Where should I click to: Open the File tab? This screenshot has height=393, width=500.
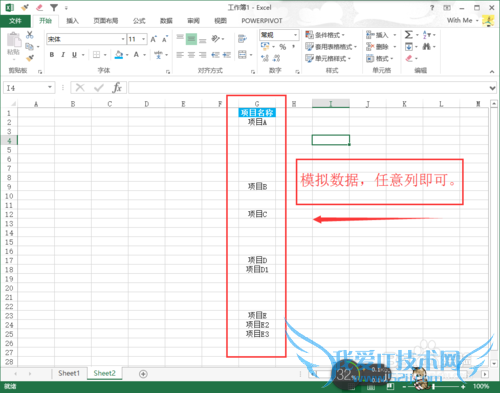(15, 21)
